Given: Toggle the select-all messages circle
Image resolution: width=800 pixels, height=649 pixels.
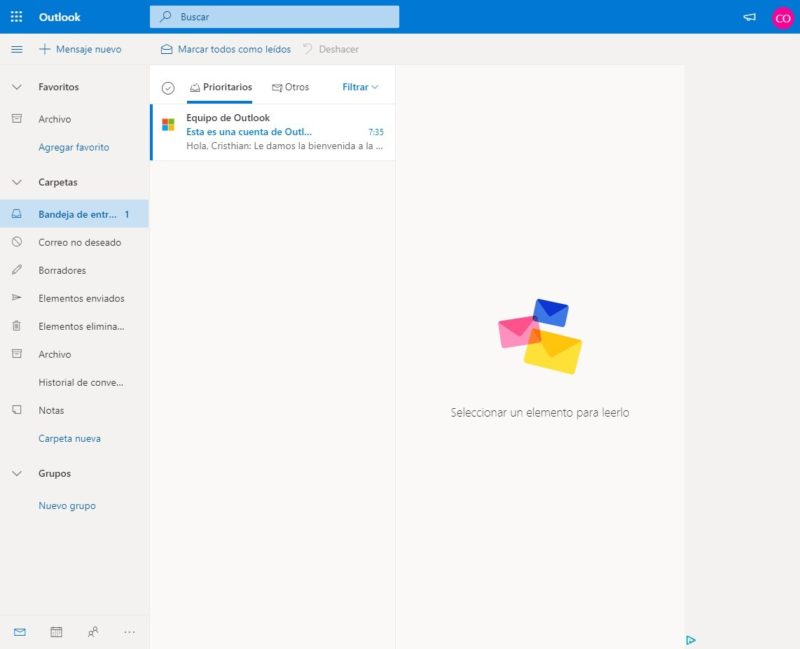Looking at the screenshot, I should [168, 88].
